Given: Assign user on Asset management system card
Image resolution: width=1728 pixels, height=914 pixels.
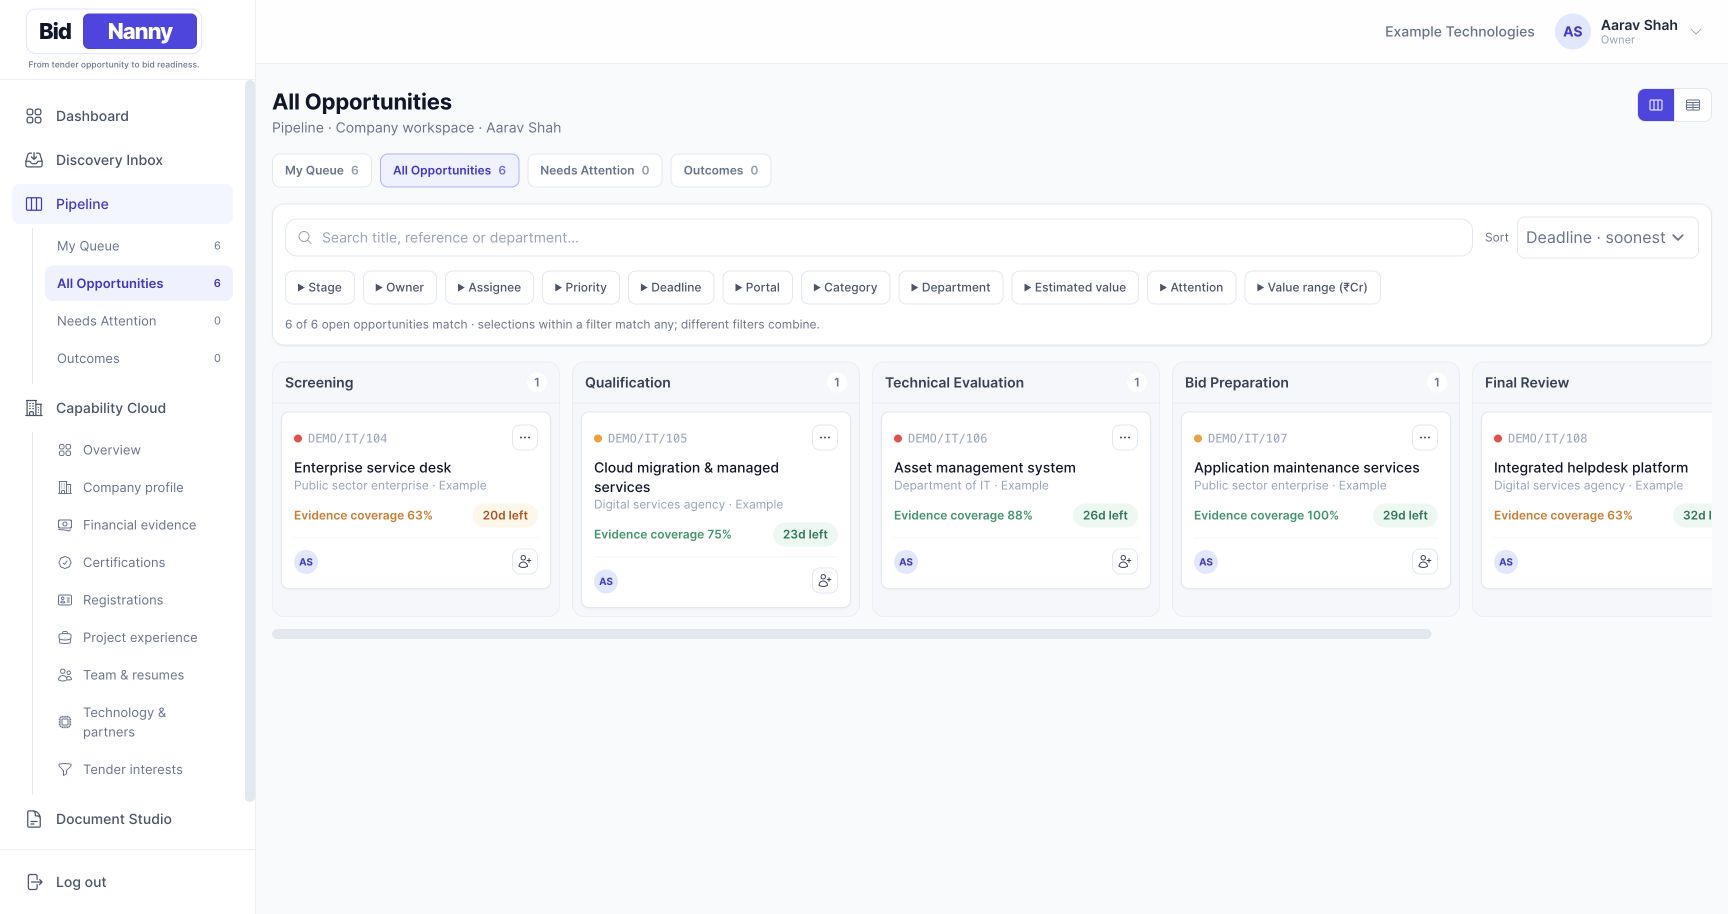Looking at the screenshot, I should point(1125,562).
